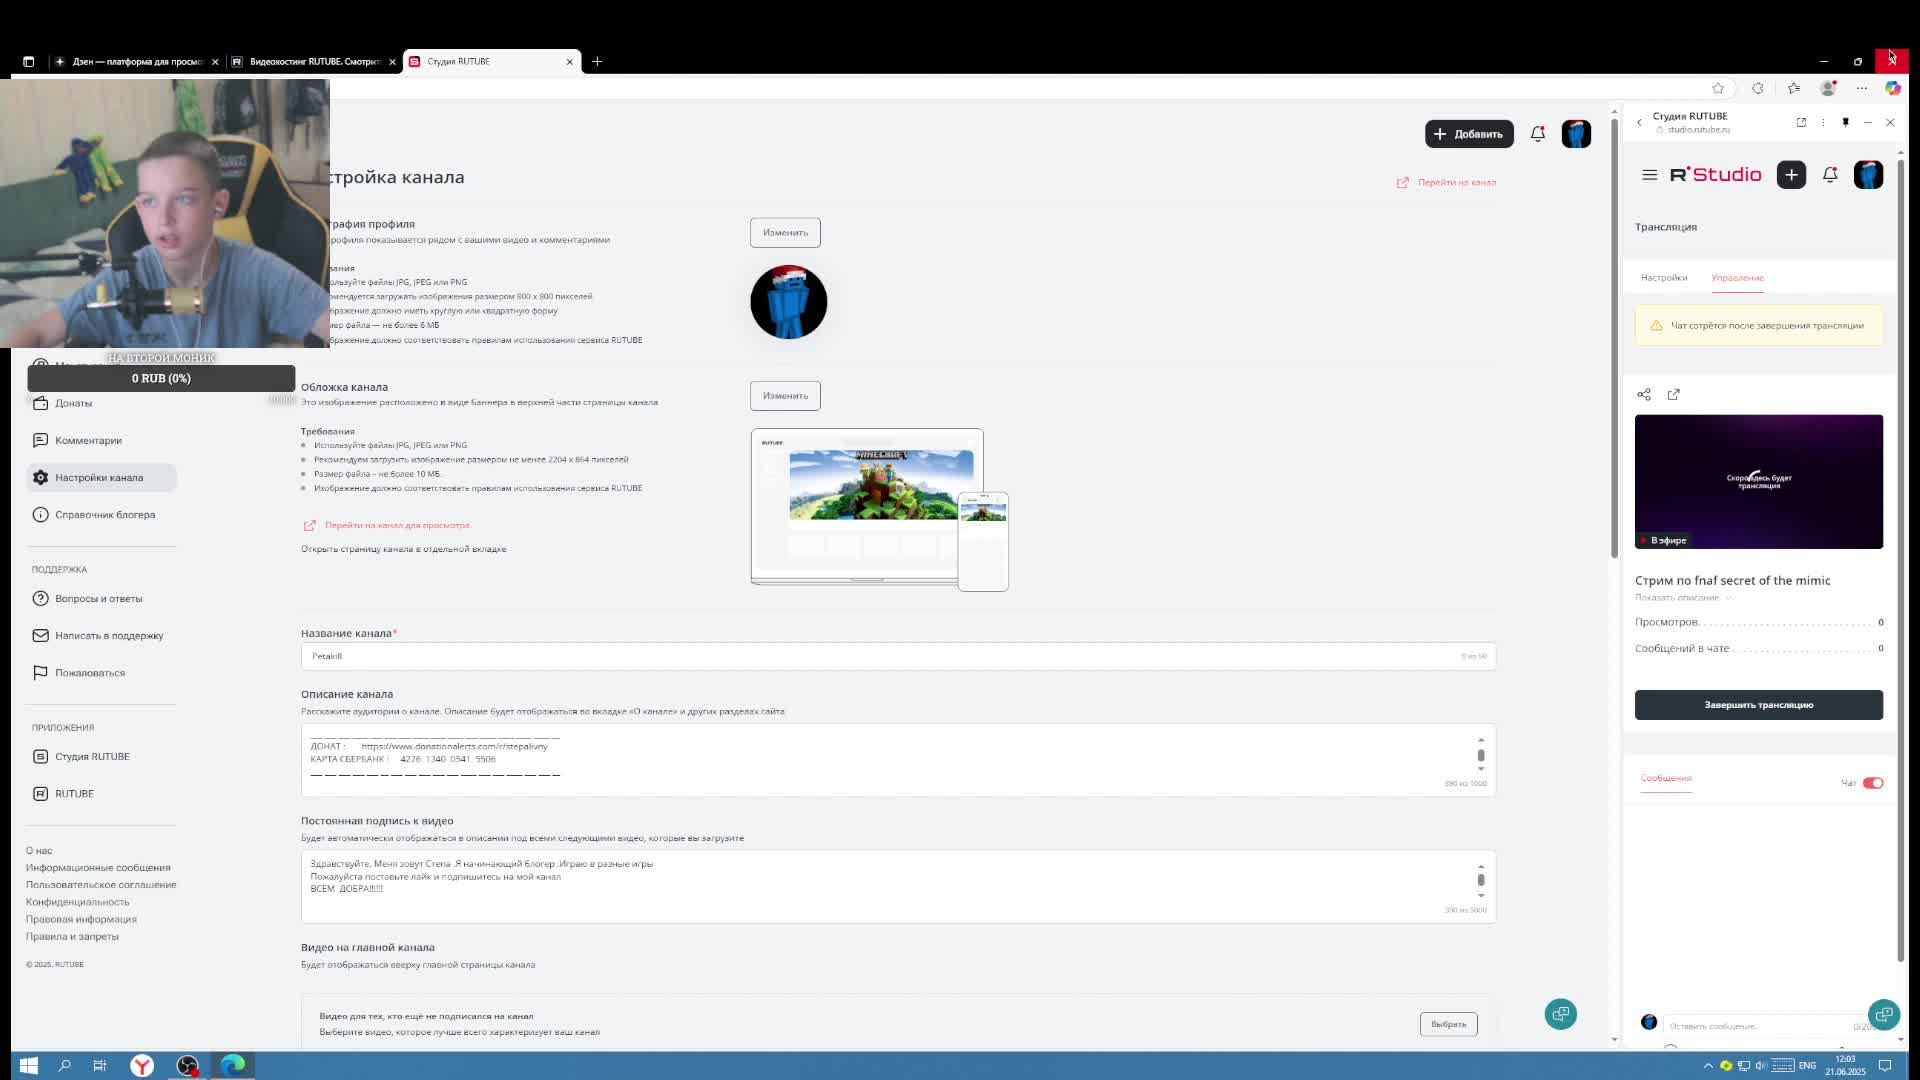
Task: Pin the Студия RUTUBE side panel
Action: (x=1845, y=122)
